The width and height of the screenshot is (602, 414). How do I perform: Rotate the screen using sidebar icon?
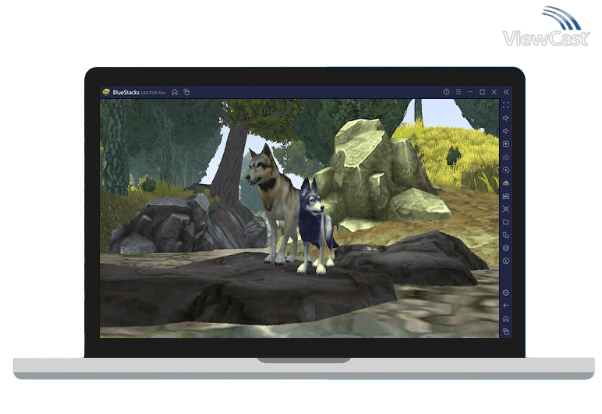coord(506,261)
